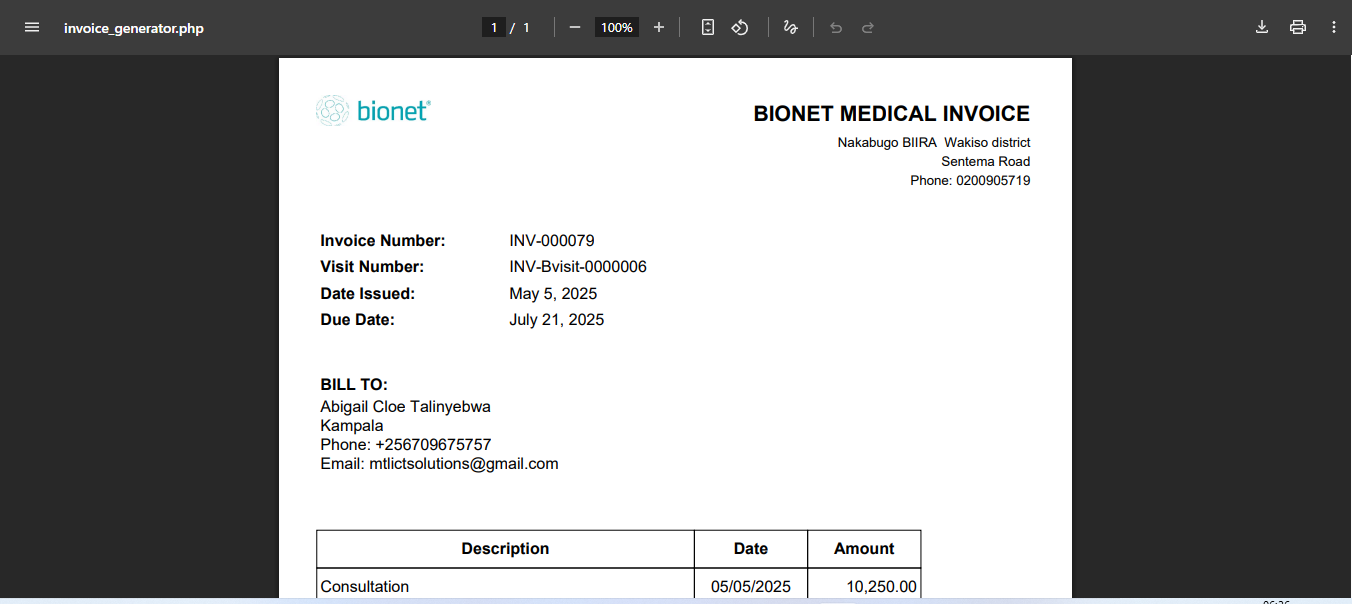Select the Phone: 0200905719 line
This screenshot has width=1352, height=604.
pyautogui.click(x=970, y=181)
